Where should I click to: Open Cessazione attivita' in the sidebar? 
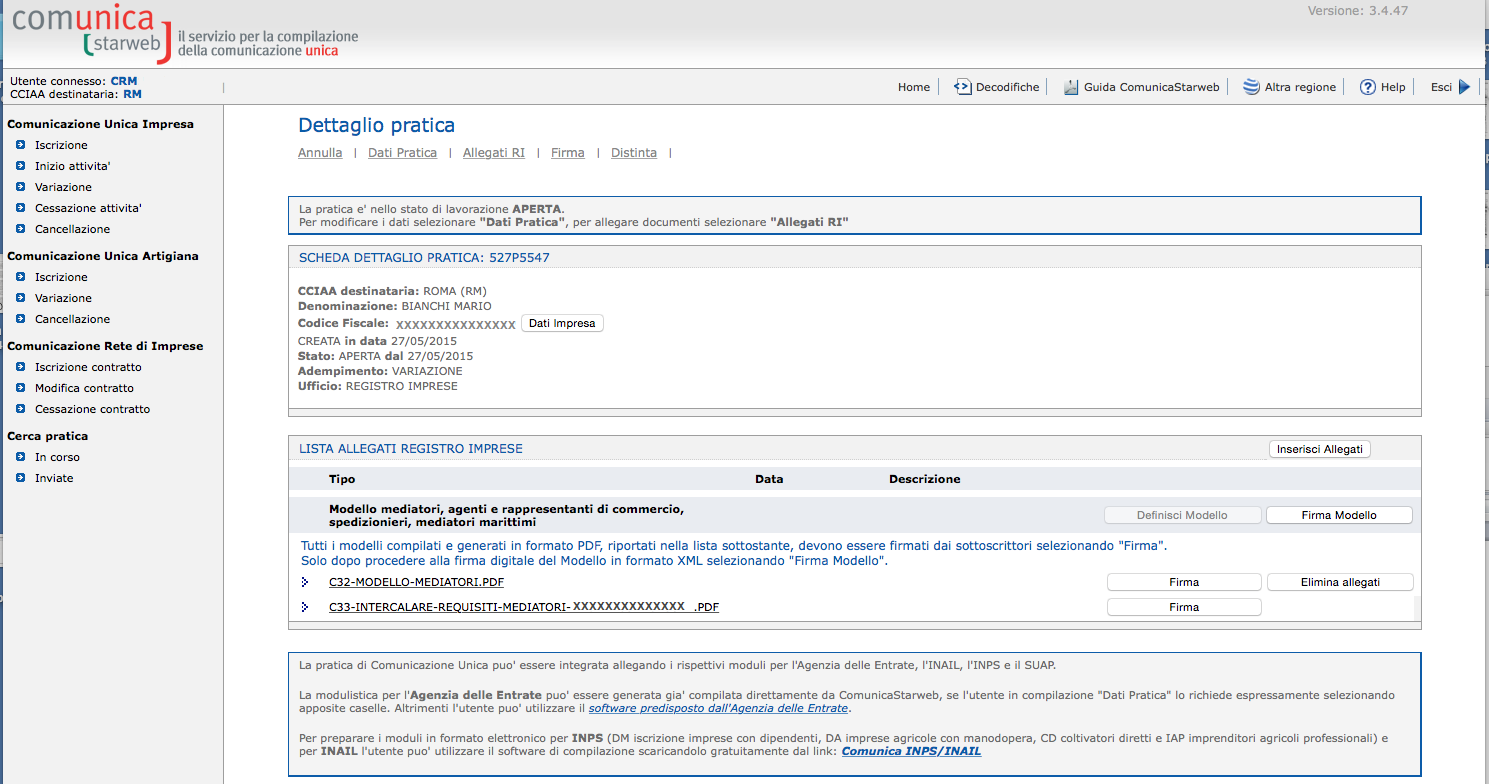pyautogui.click(x=88, y=208)
